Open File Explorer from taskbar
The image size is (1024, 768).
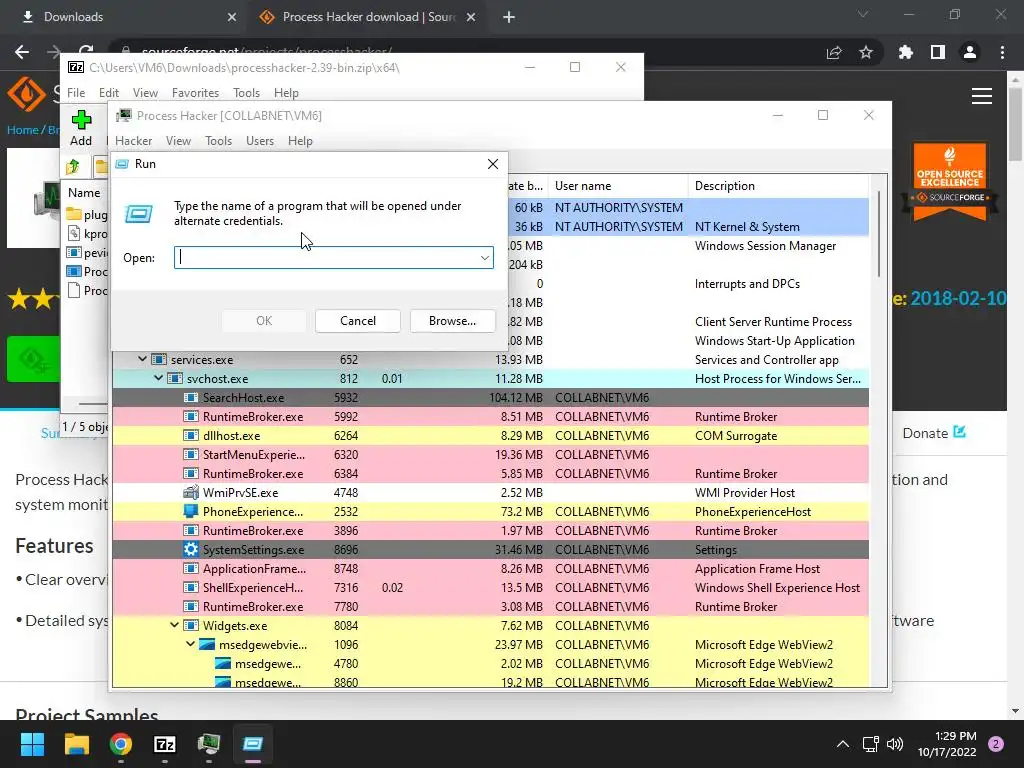click(x=76, y=744)
